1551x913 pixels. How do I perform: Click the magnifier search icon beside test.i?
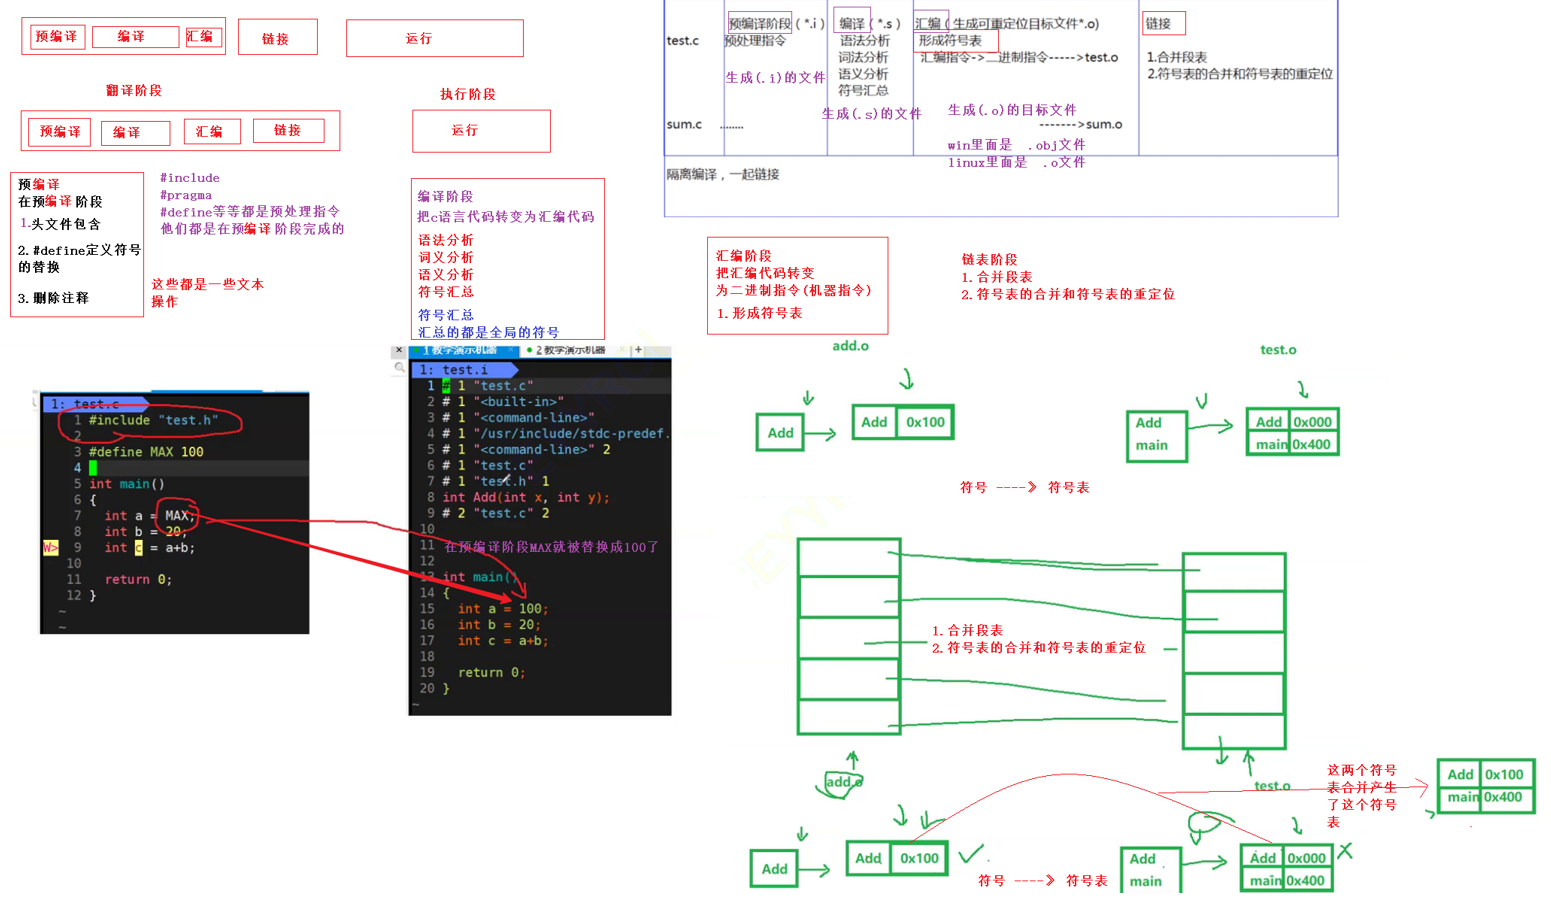tap(399, 368)
